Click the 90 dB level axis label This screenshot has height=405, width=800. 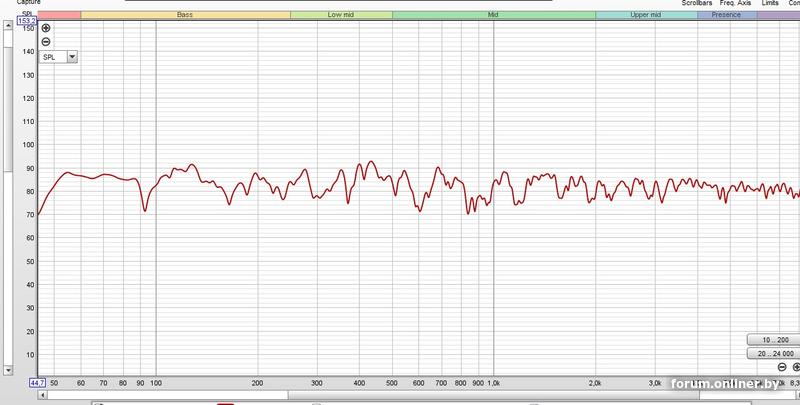(30, 168)
